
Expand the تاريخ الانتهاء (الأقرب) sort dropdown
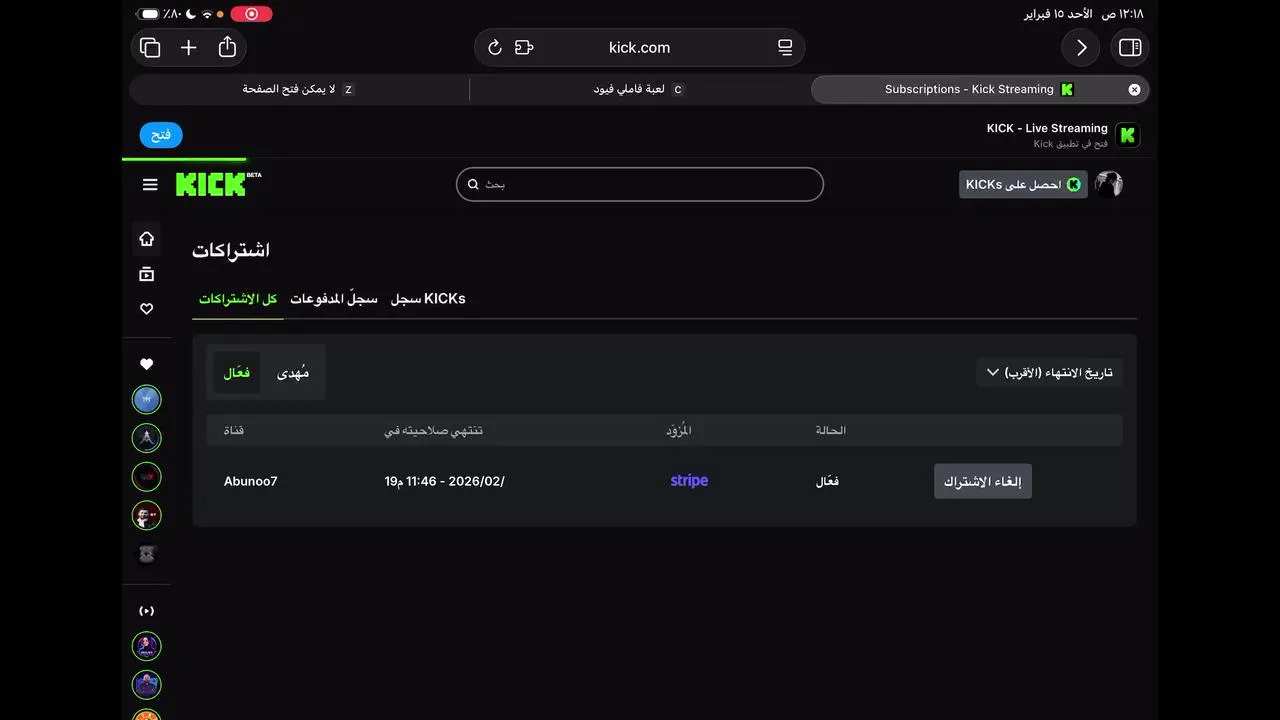coord(1049,373)
